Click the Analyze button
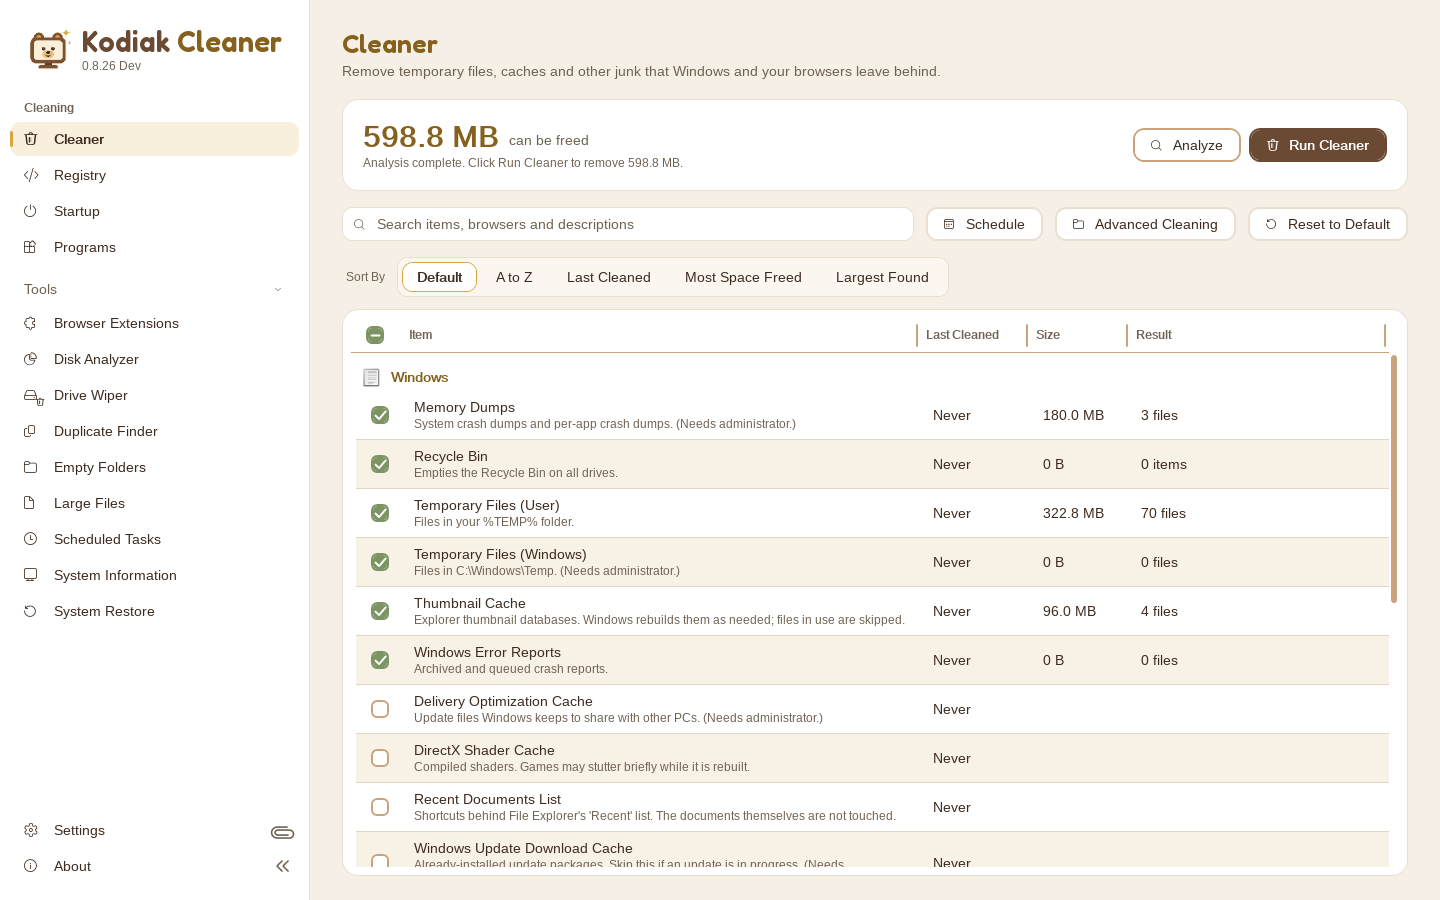1440x900 pixels. point(1186,145)
